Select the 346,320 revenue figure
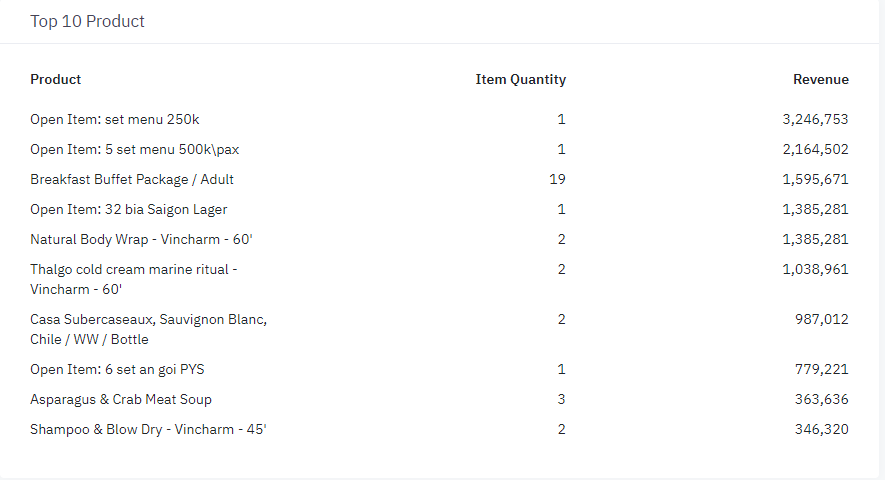885x480 pixels. point(822,429)
